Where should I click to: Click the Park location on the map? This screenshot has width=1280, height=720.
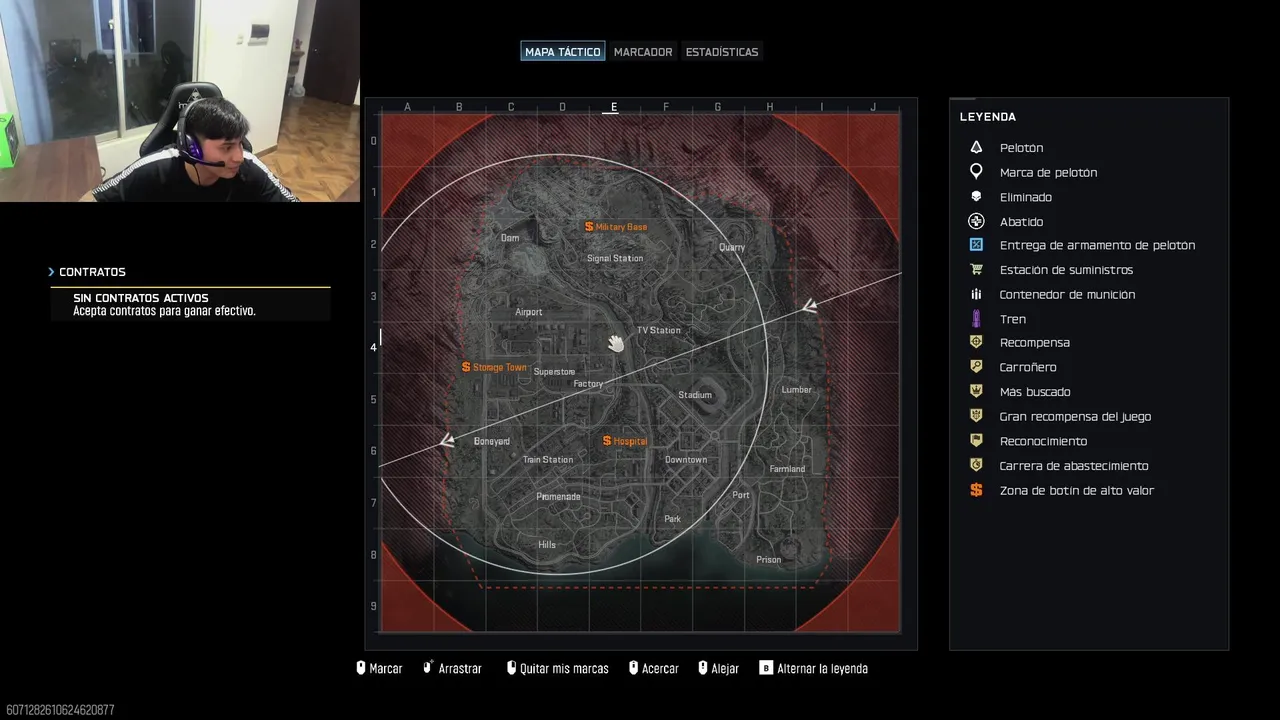[673, 519]
